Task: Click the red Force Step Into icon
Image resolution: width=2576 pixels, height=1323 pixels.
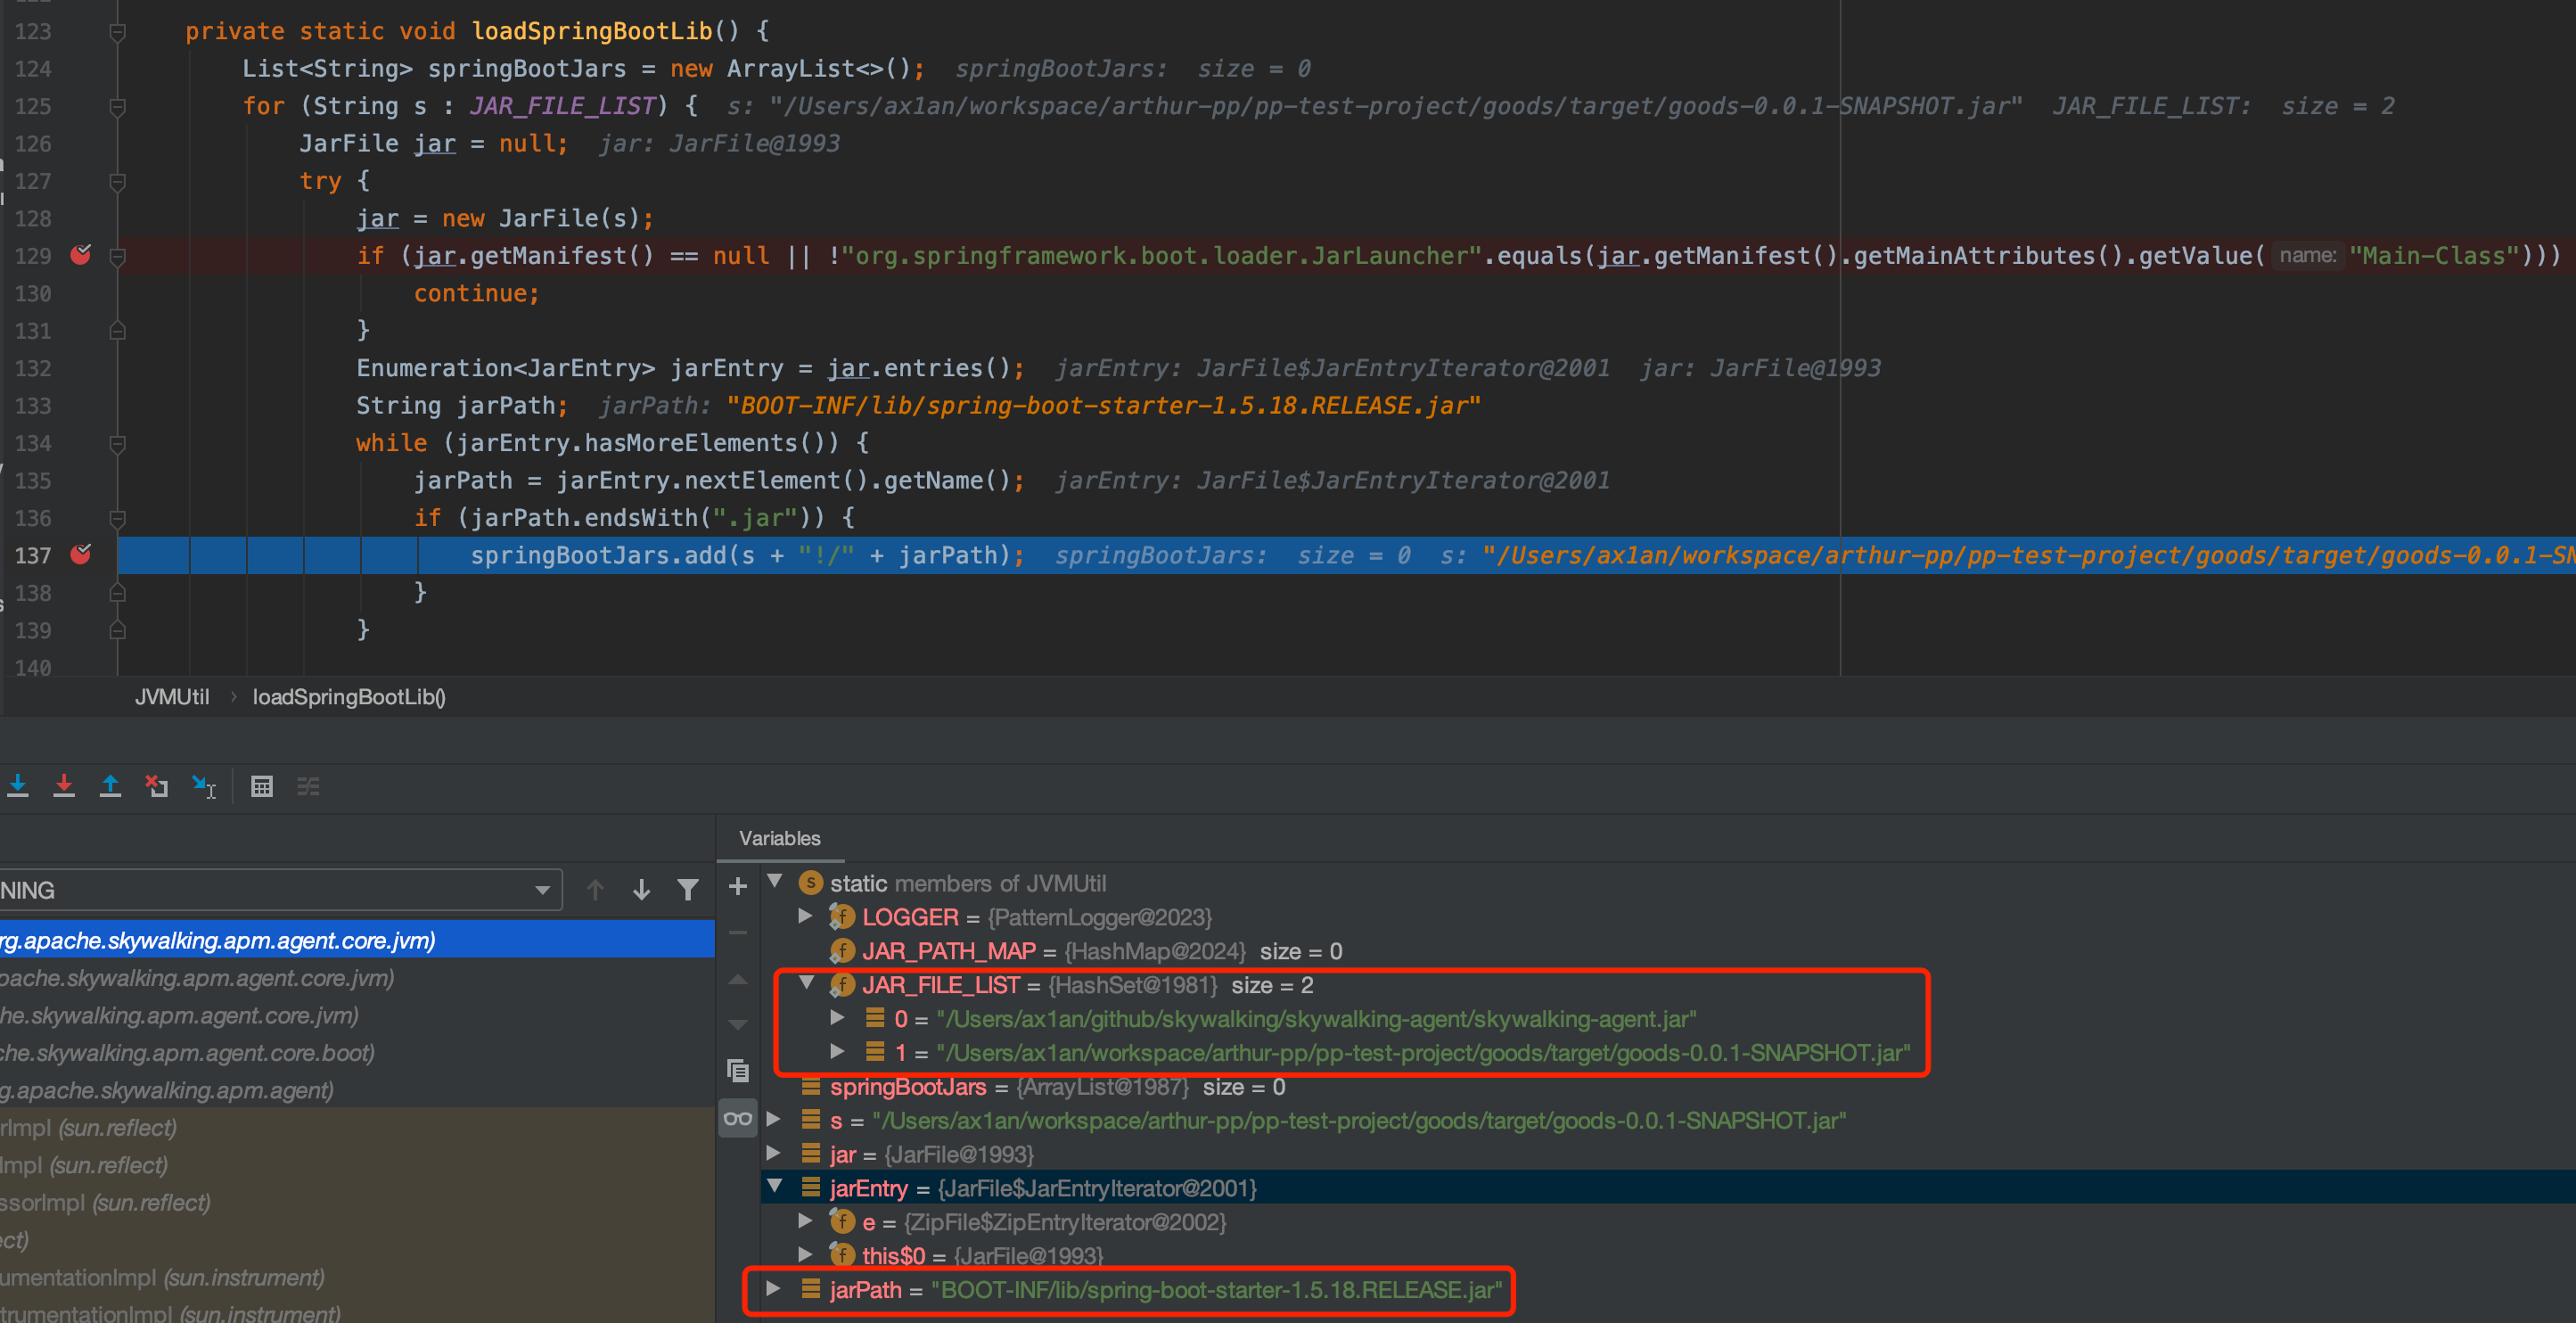Action: (x=64, y=786)
